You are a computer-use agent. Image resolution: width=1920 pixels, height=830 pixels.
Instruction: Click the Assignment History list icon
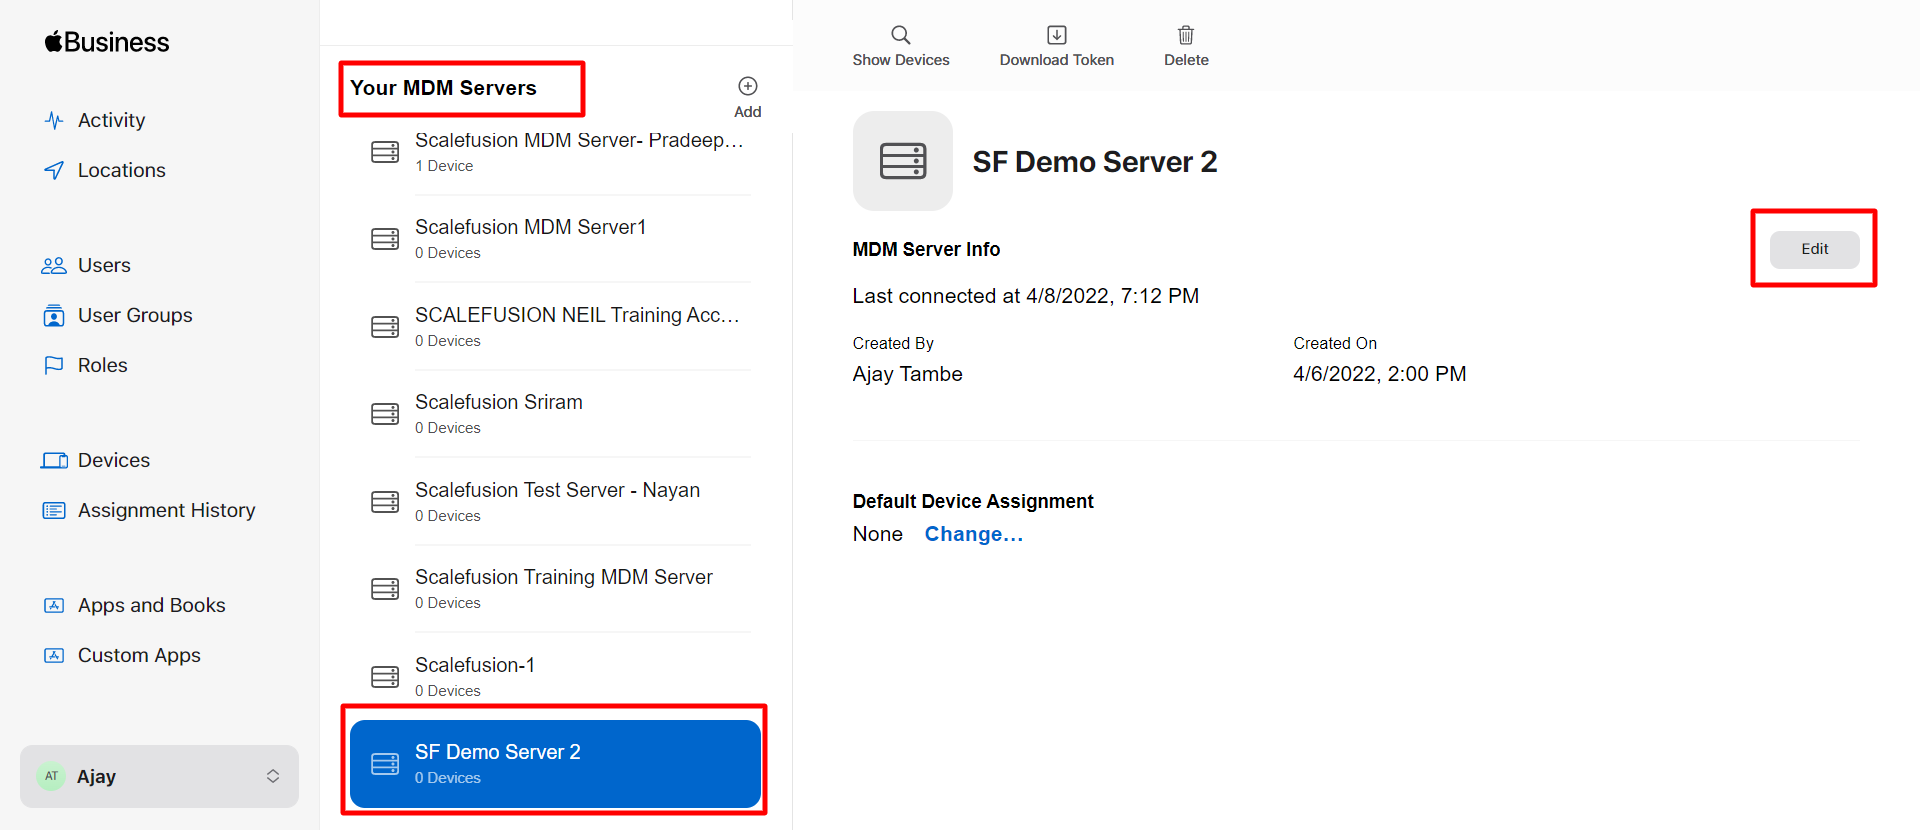(x=54, y=511)
